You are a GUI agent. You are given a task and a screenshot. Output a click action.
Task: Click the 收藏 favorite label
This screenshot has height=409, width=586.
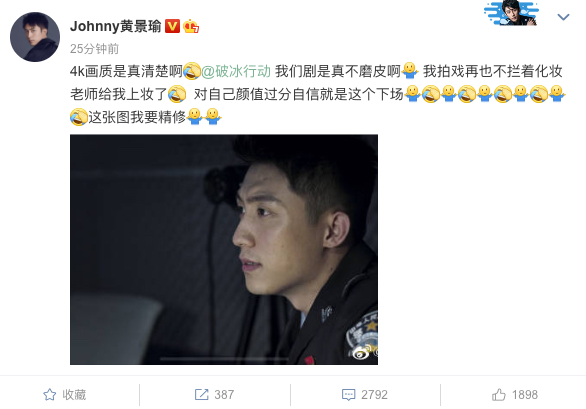[74, 395]
